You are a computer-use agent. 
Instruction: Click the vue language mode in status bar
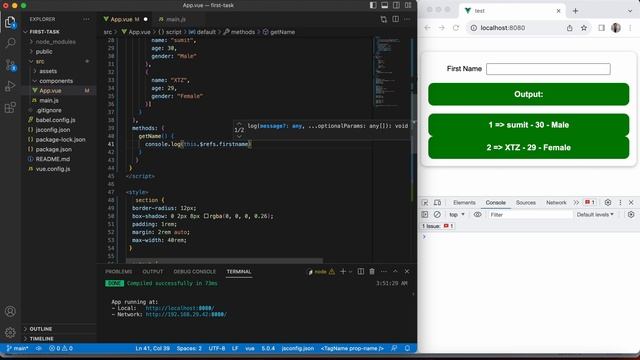tap(250, 348)
